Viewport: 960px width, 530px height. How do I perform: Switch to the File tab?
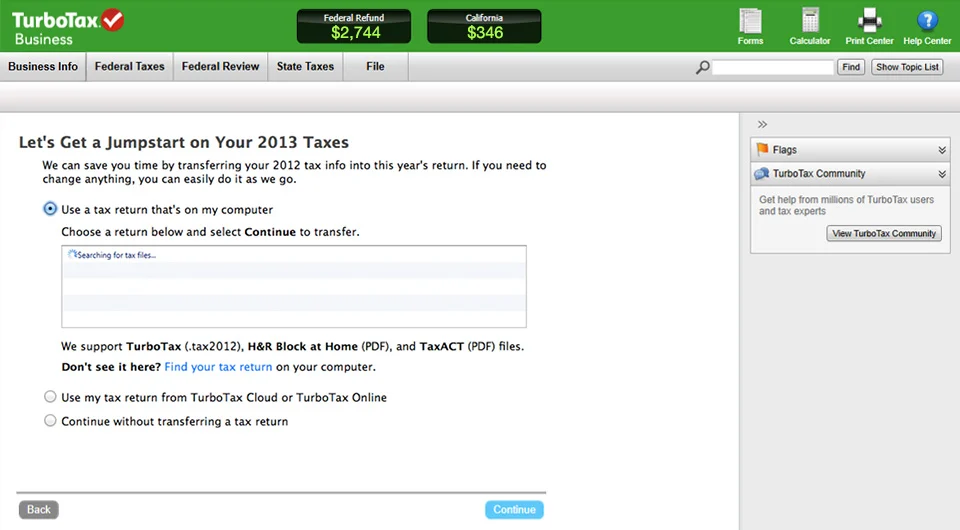click(375, 67)
